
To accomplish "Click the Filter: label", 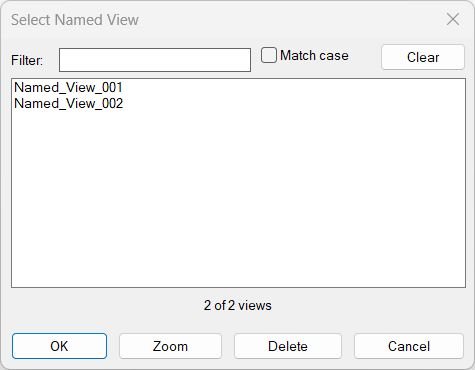I will (x=27, y=60).
